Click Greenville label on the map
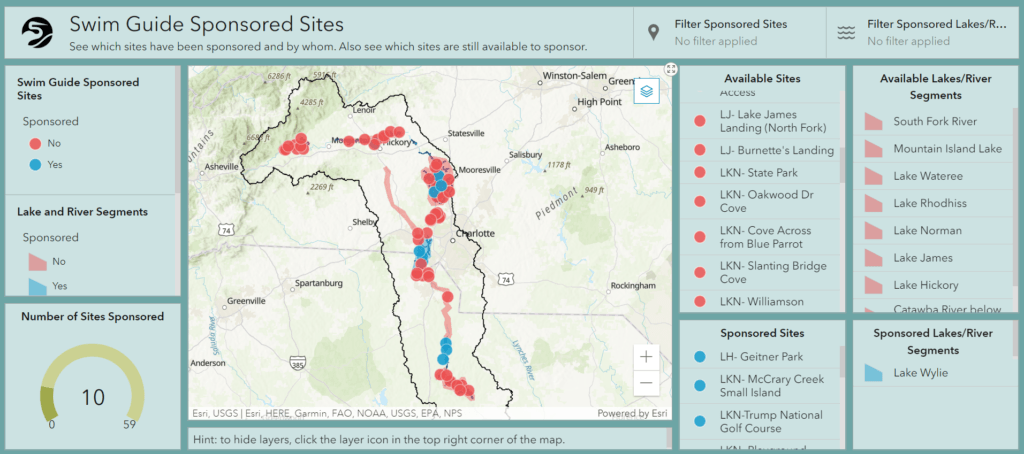Viewport: 1024px width, 454px height. 246,302
